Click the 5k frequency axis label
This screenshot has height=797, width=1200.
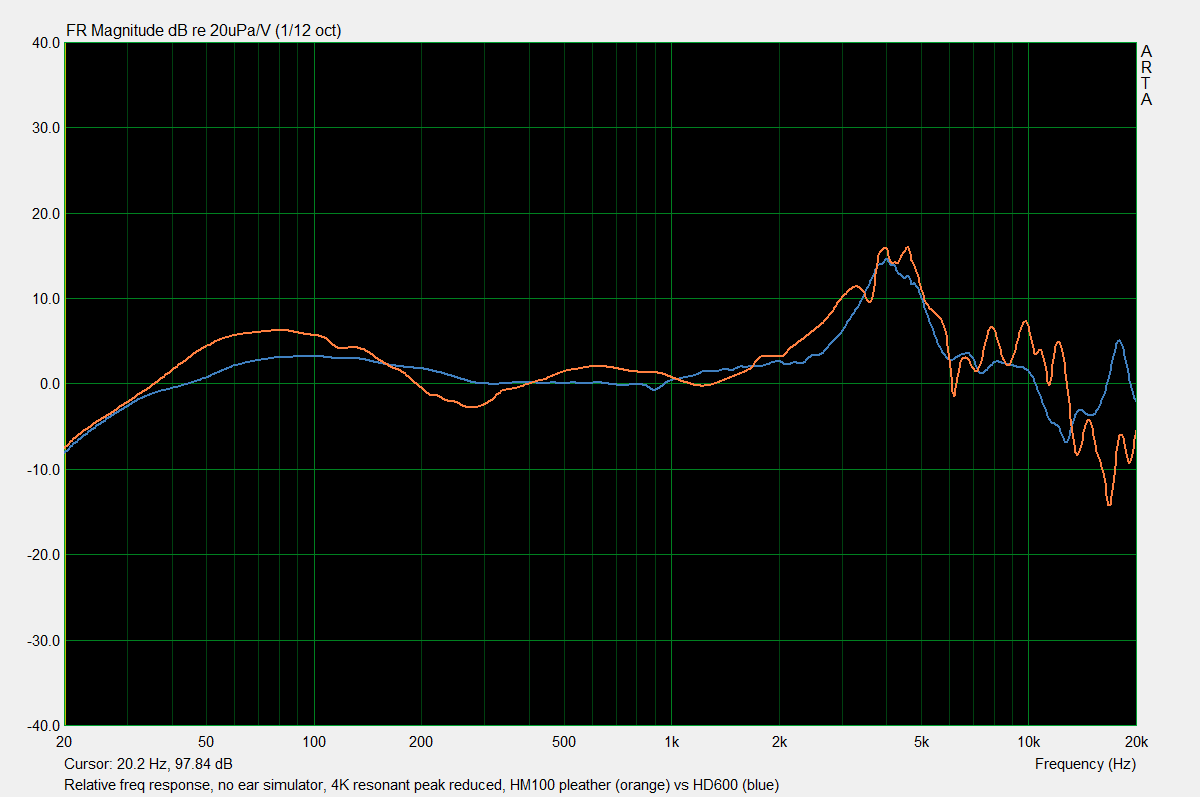tap(921, 742)
